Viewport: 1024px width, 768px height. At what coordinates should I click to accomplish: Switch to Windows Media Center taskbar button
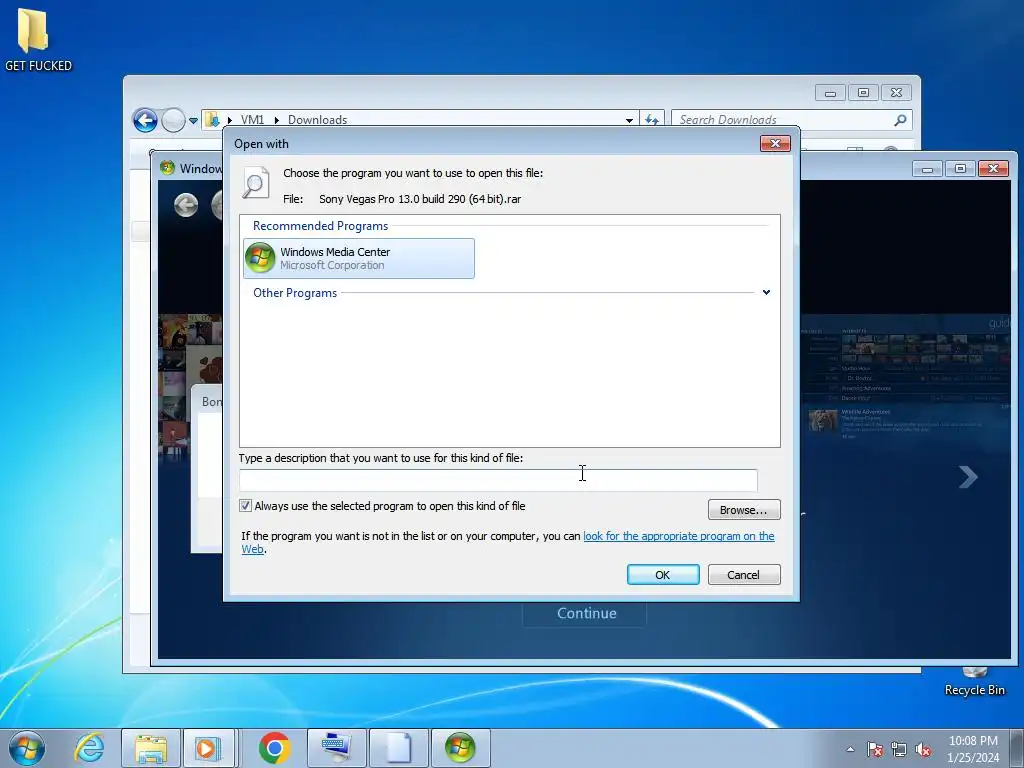tap(460, 748)
